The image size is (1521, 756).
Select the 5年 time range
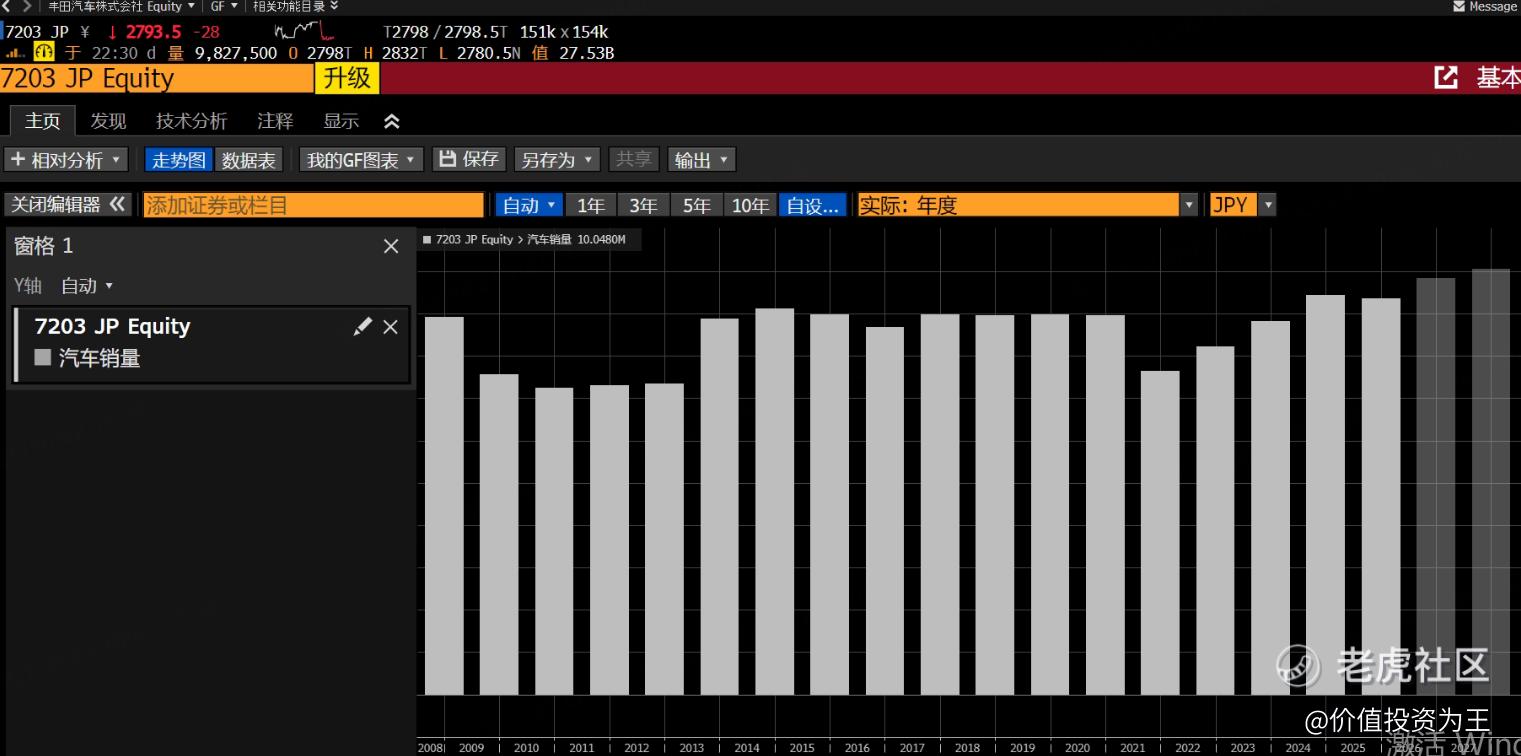pos(696,205)
